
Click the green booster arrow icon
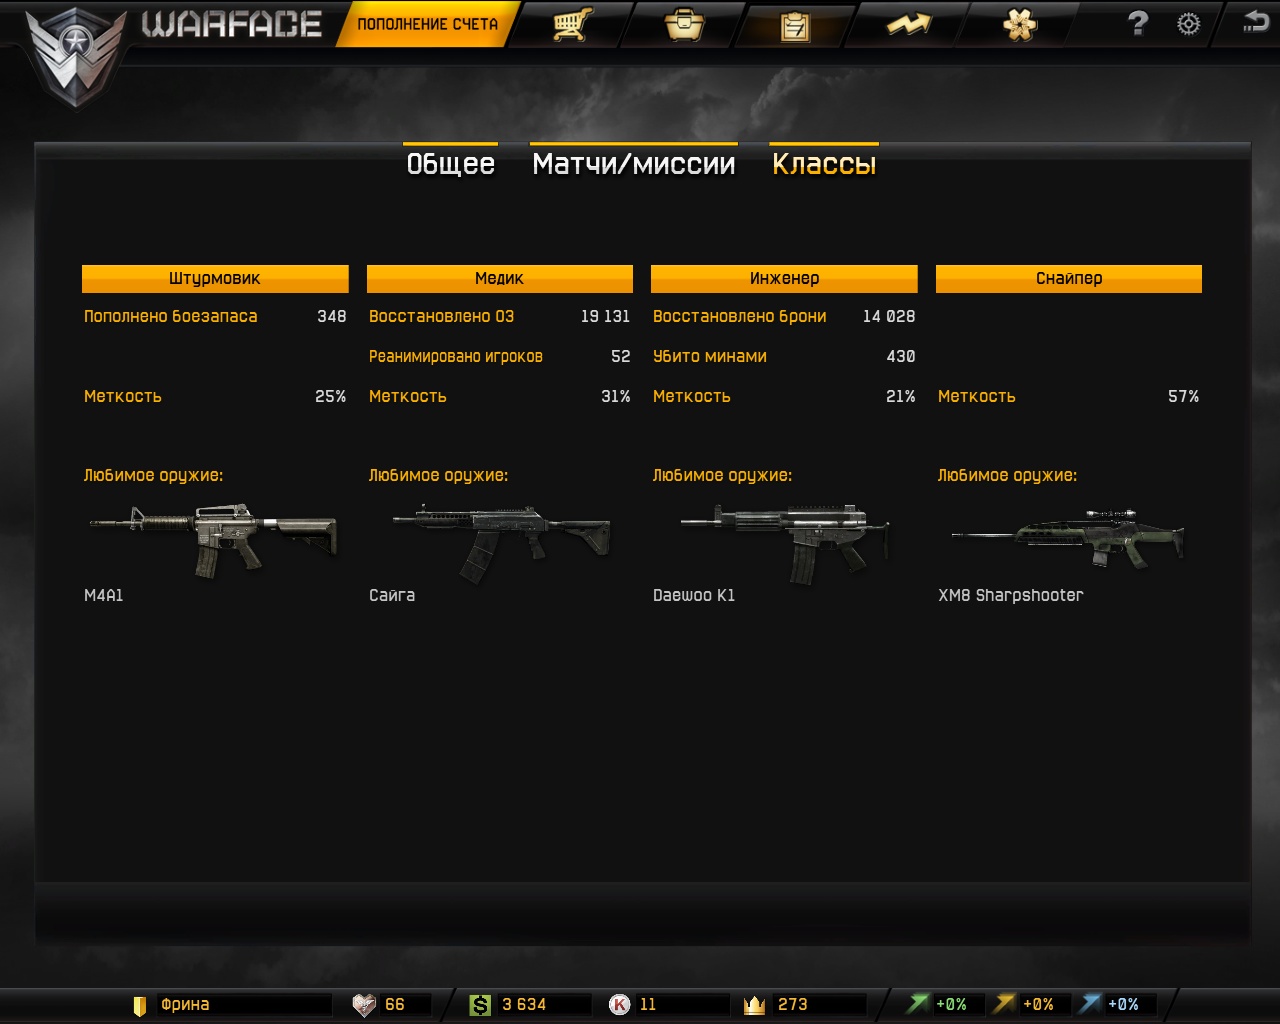[x=918, y=1004]
